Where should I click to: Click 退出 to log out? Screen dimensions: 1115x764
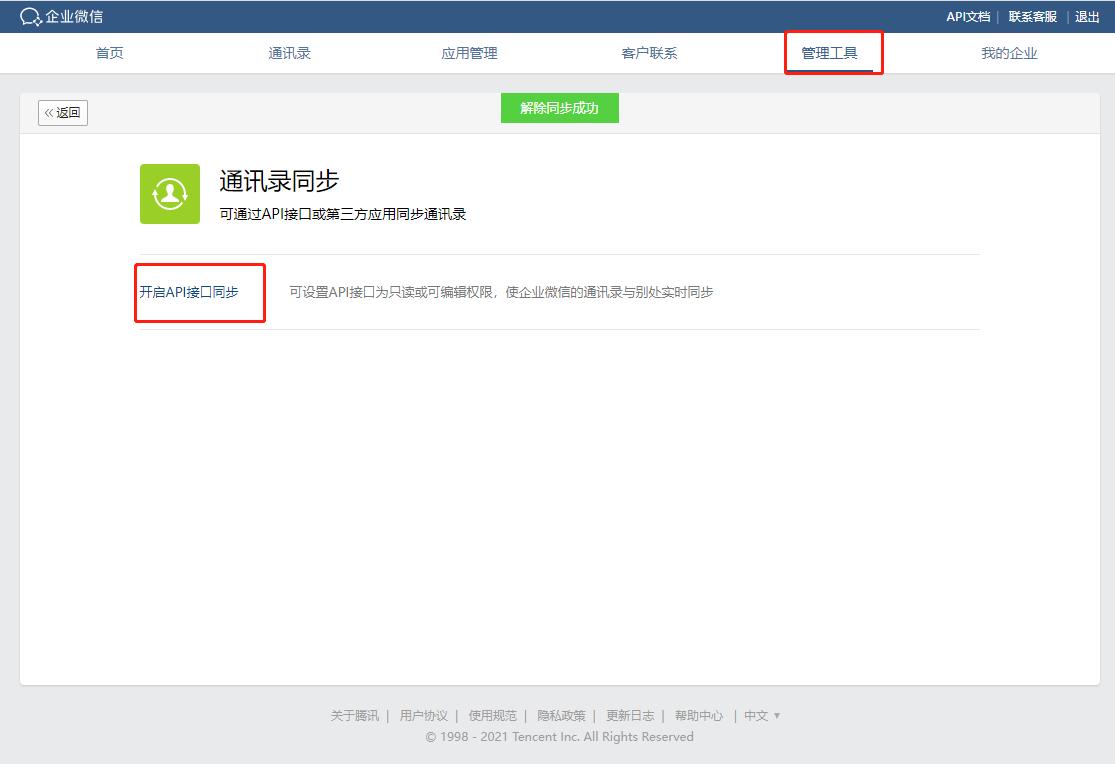point(1086,15)
